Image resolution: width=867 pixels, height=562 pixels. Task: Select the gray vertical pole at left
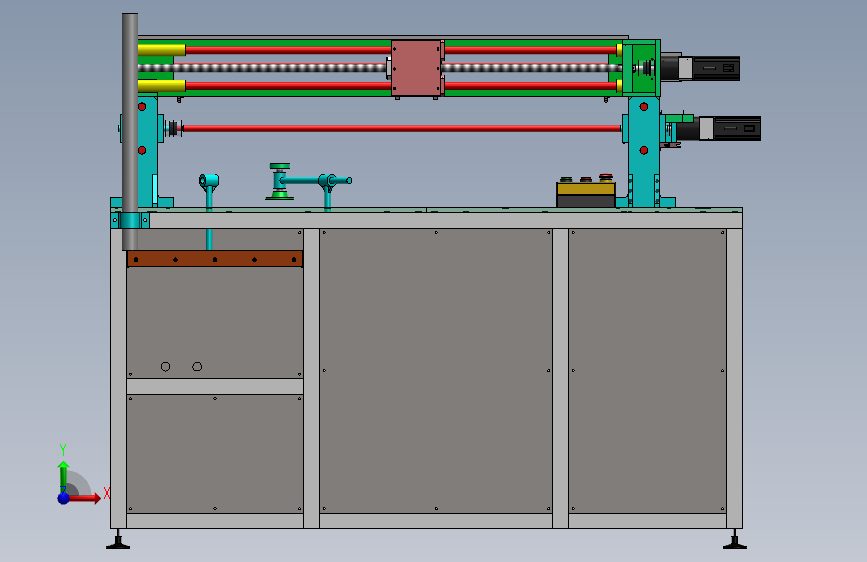(130, 132)
